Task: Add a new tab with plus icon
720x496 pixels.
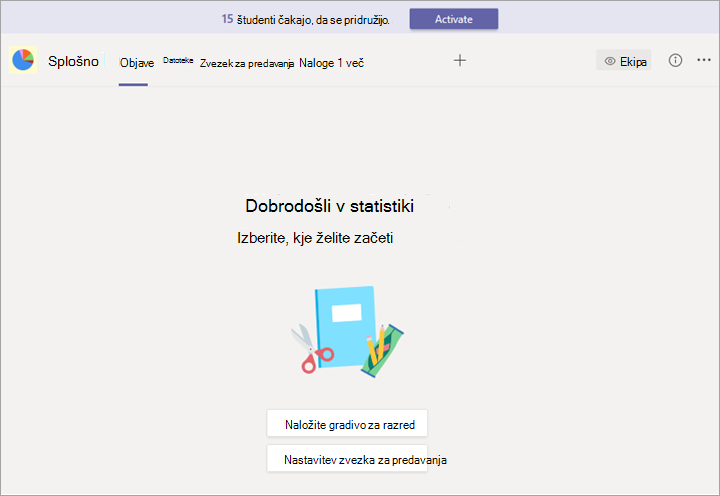Action: point(460,60)
